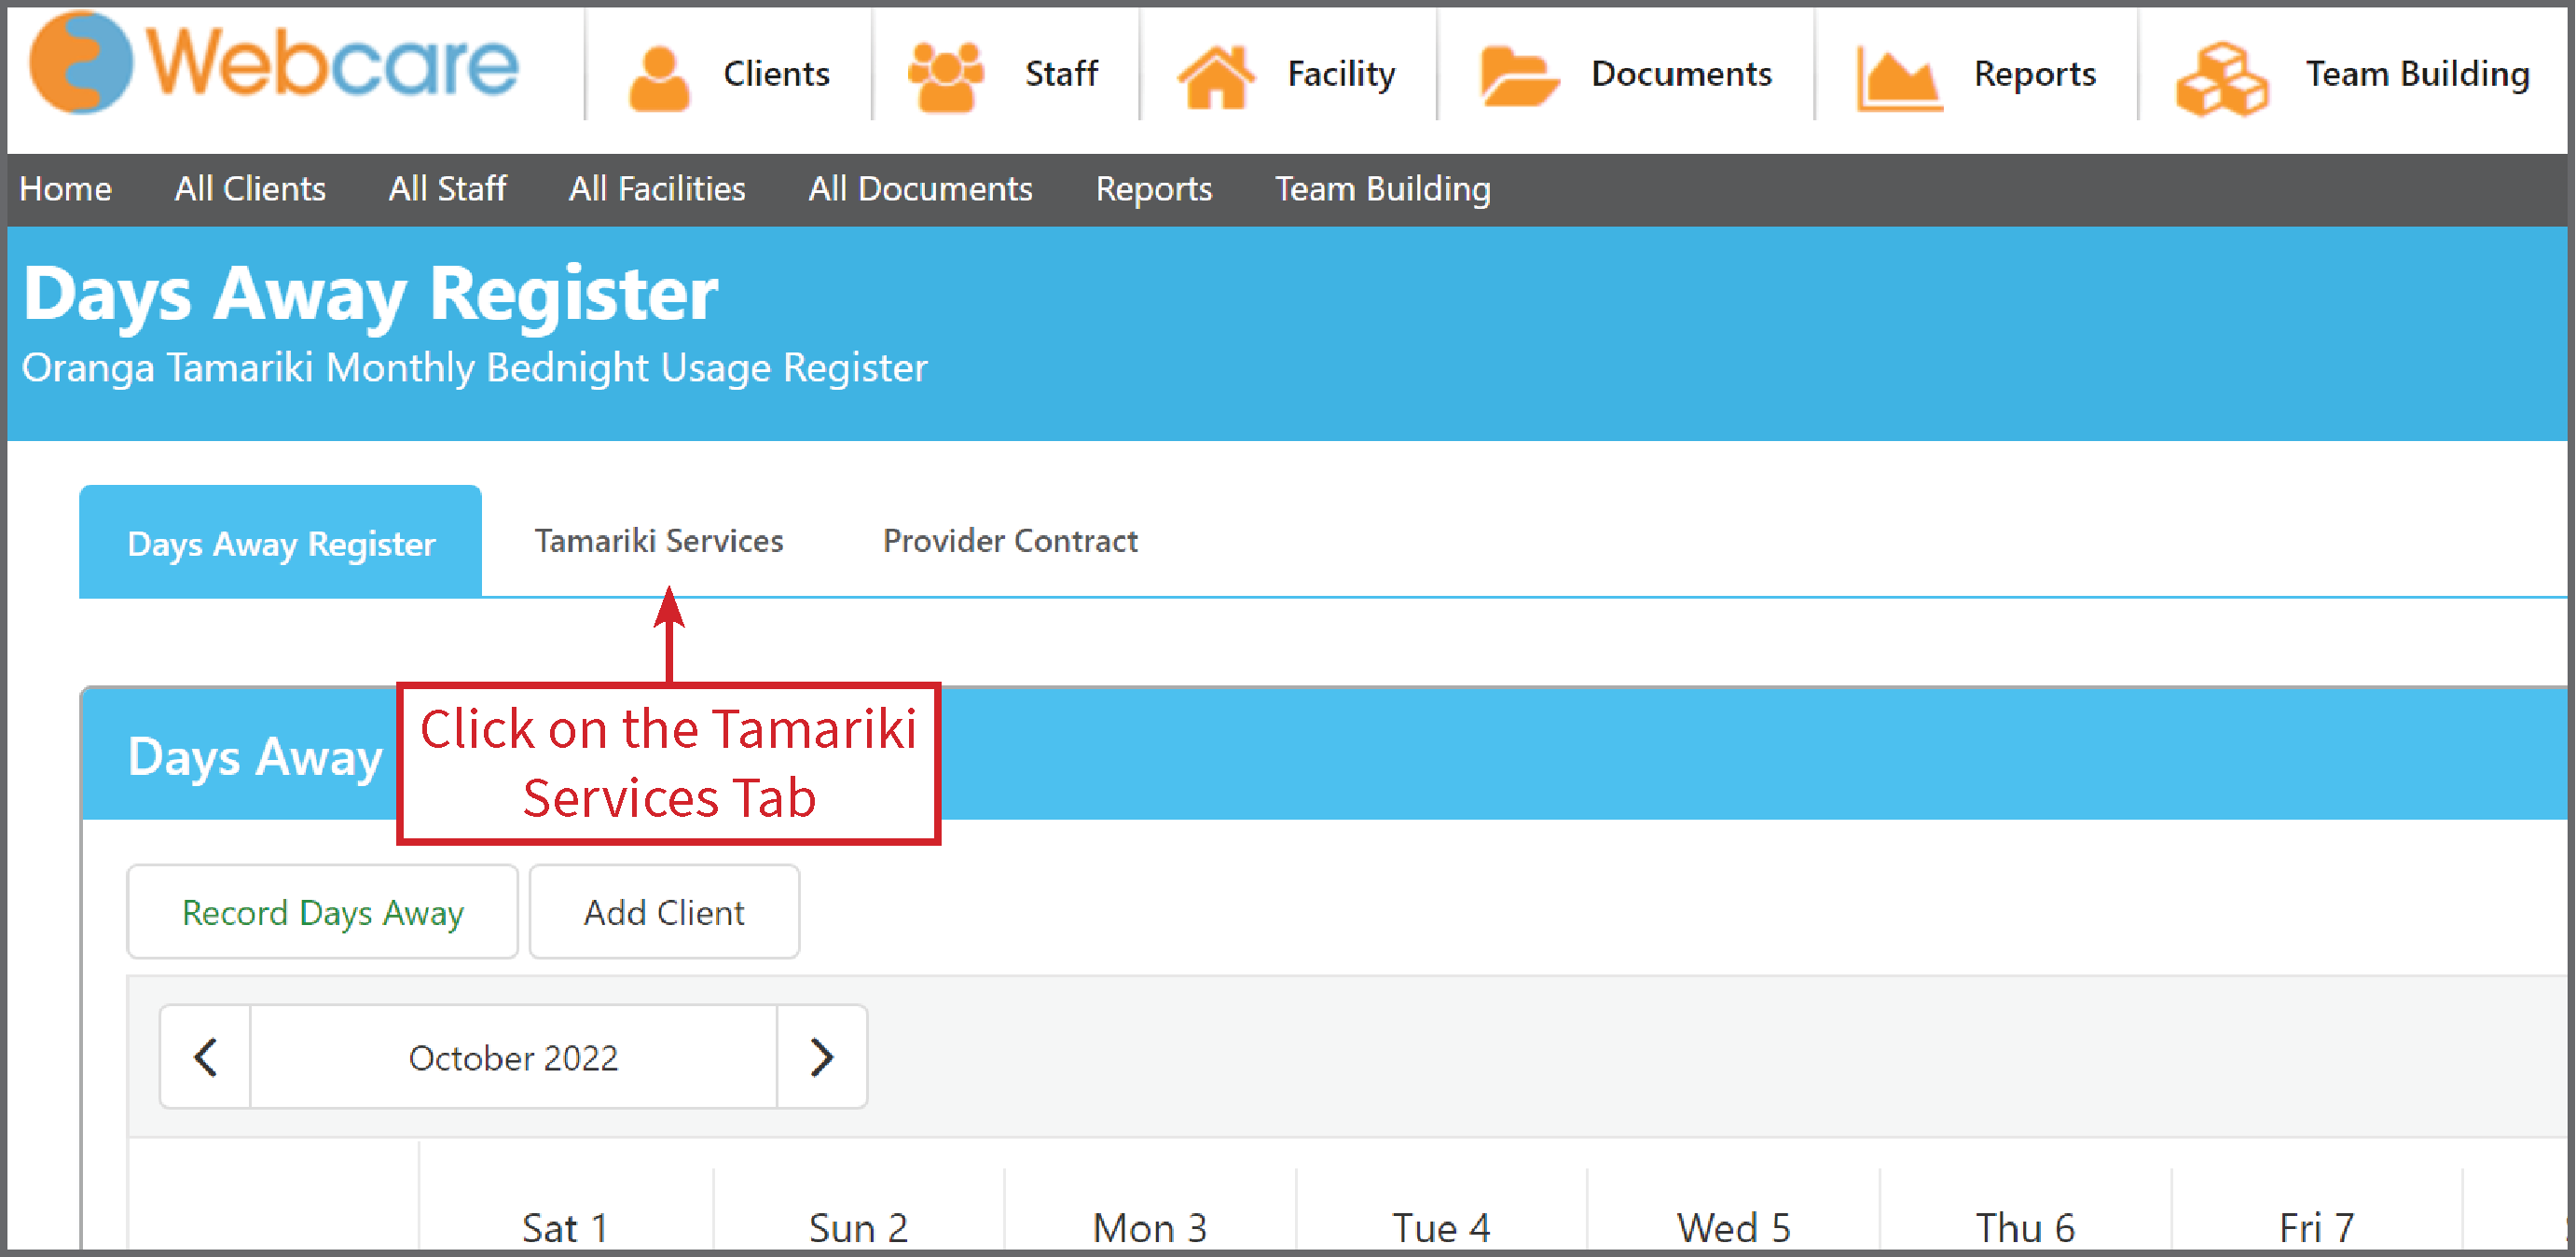This screenshot has width=2576, height=1257.
Task: Select the Mon 3 calendar column header
Action: [1150, 1226]
